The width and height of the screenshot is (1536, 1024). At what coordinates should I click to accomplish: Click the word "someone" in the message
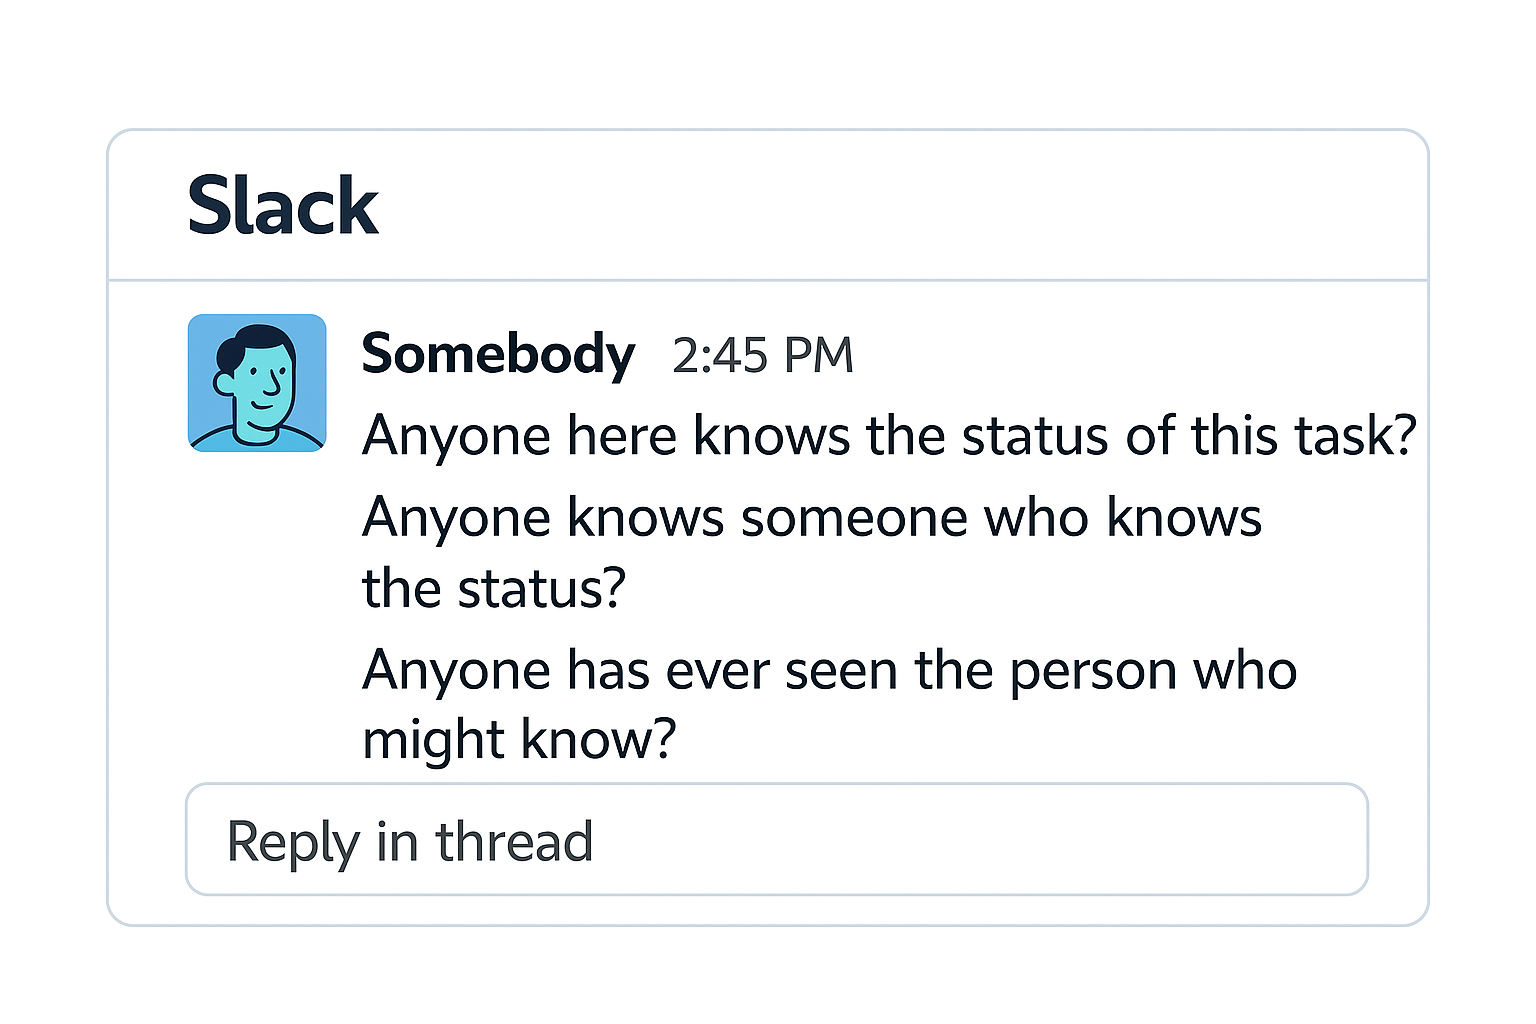click(854, 518)
